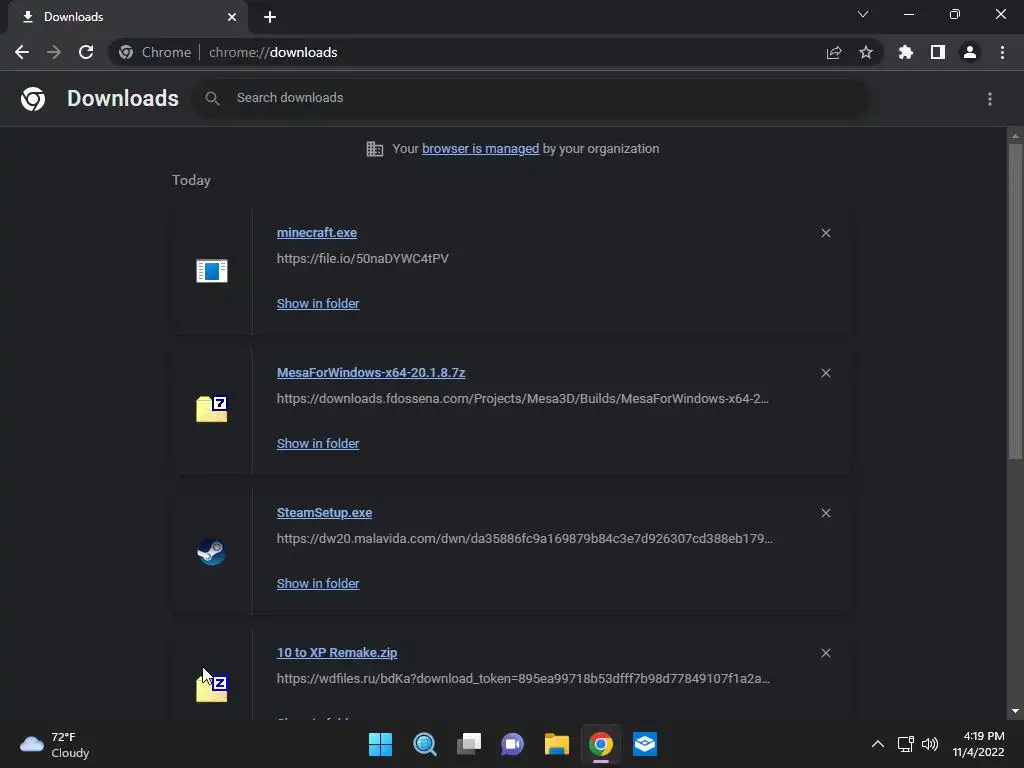Viewport: 1024px width, 768px height.
Task: Show SteamSetup.exe in folder
Action: pyautogui.click(x=318, y=584)
